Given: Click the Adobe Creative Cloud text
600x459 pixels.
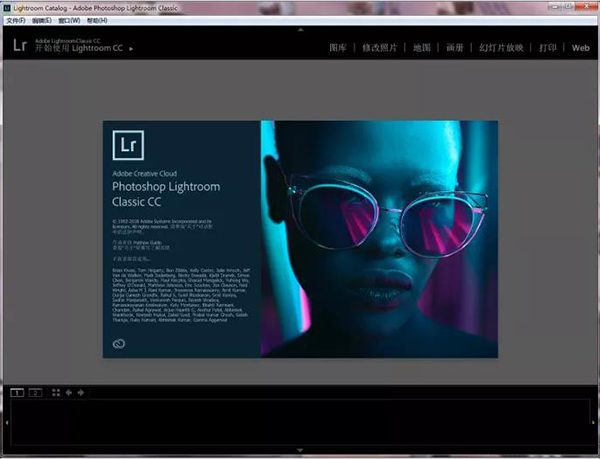Looking at the screenshot, I should 145,174.
